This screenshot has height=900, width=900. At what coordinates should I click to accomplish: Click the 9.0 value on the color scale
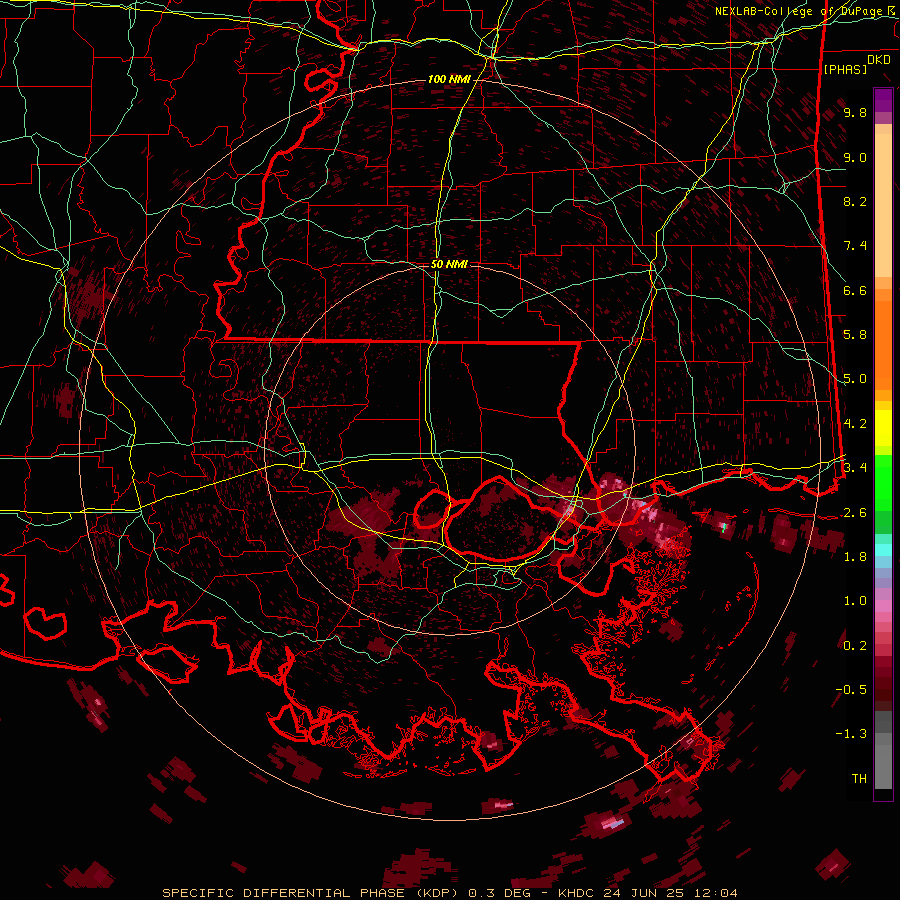click(x=855, y=157)
